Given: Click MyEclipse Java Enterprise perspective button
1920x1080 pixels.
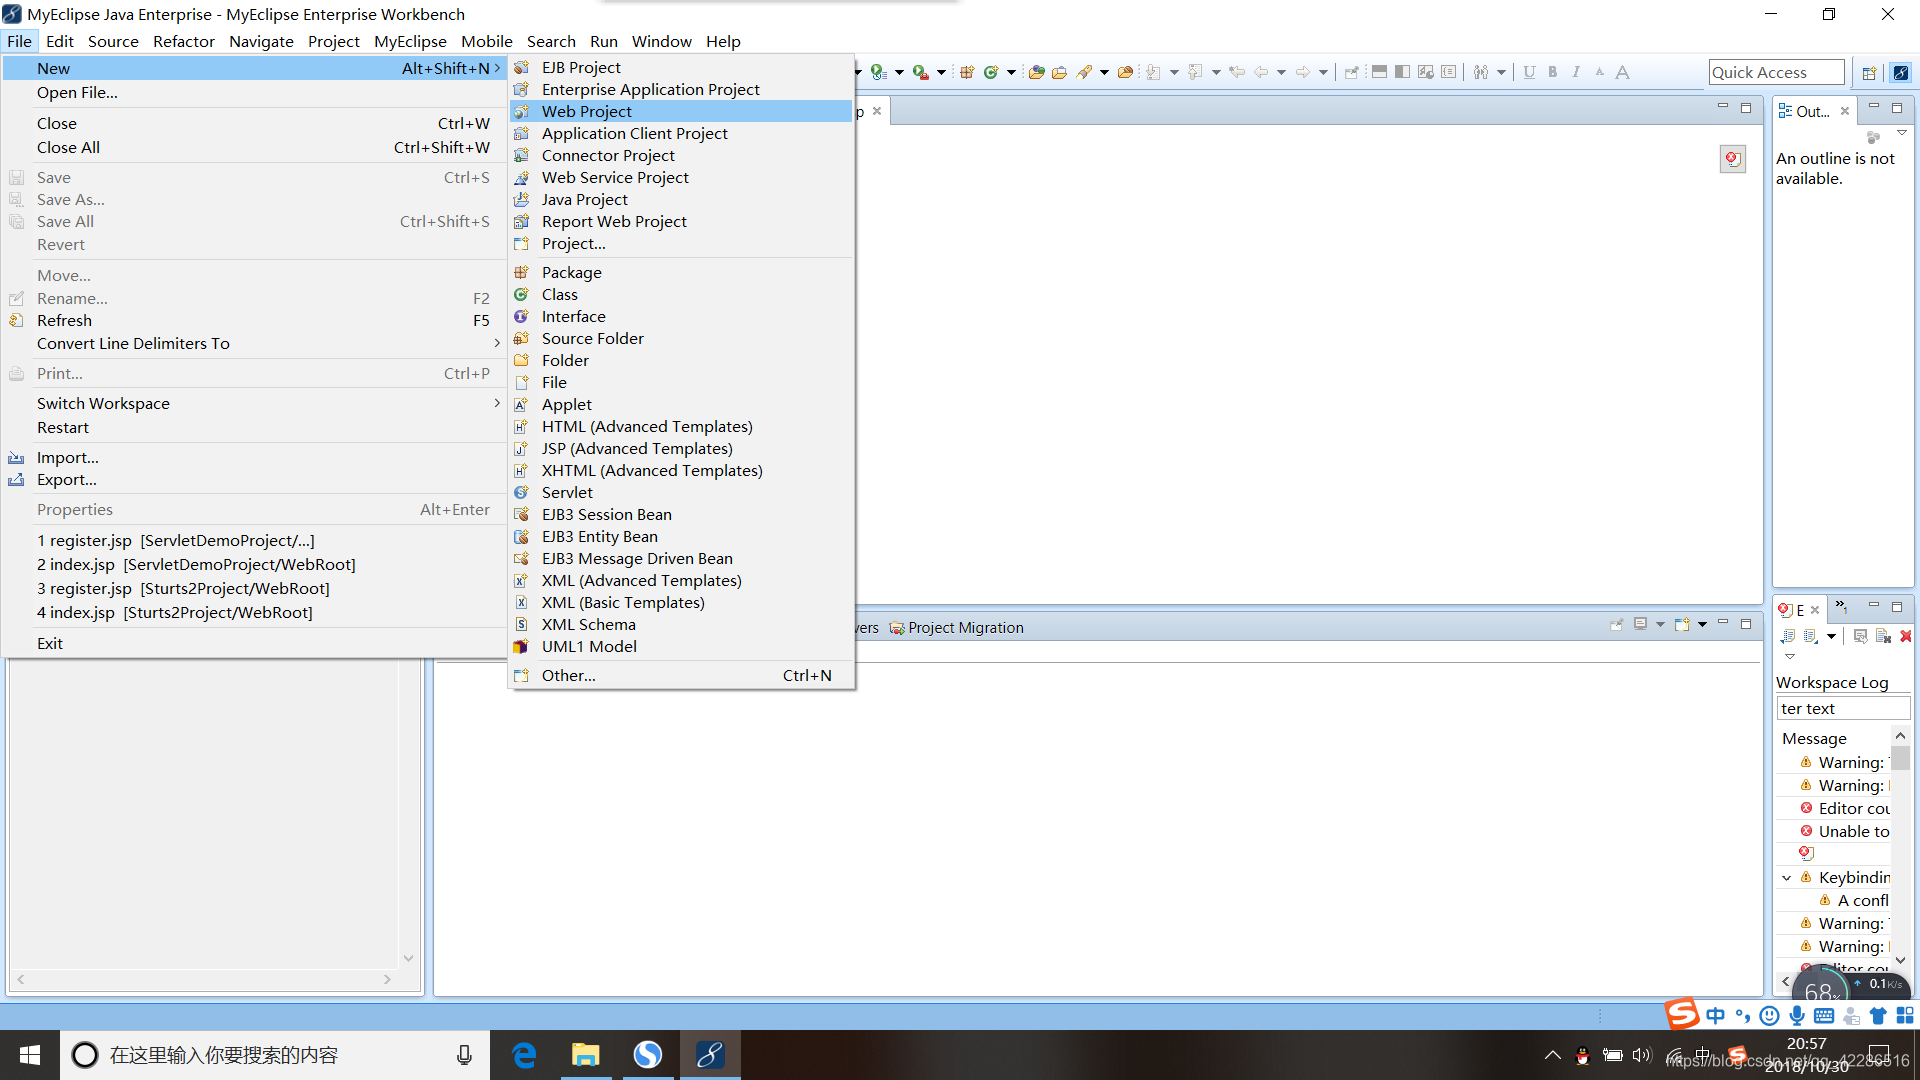Looking at the screenshot, I should [x=1901, y=72].
